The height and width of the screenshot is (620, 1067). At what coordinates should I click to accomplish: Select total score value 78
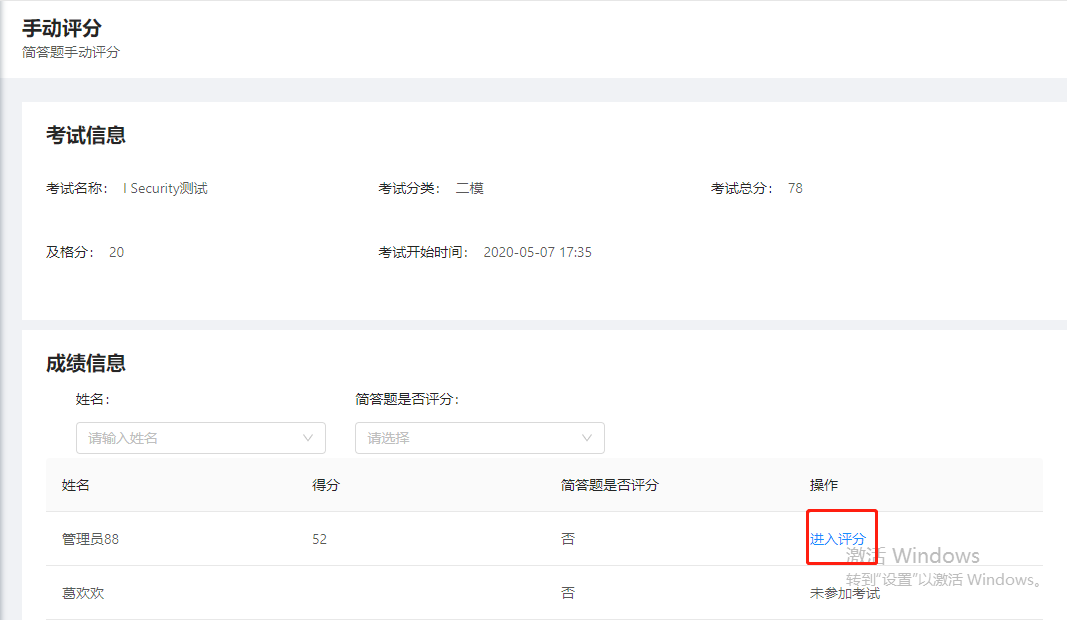coord(795,189)
